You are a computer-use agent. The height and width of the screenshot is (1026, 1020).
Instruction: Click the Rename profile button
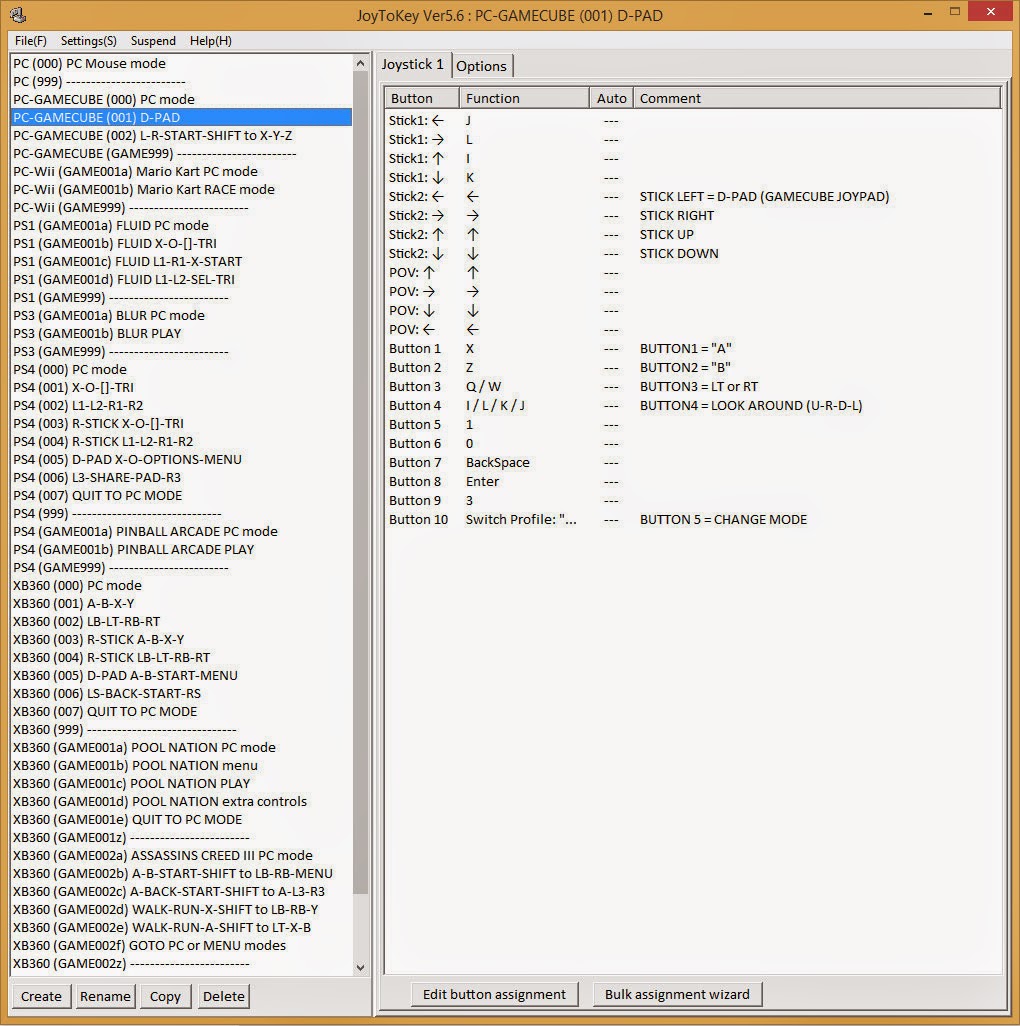point(105,996)
